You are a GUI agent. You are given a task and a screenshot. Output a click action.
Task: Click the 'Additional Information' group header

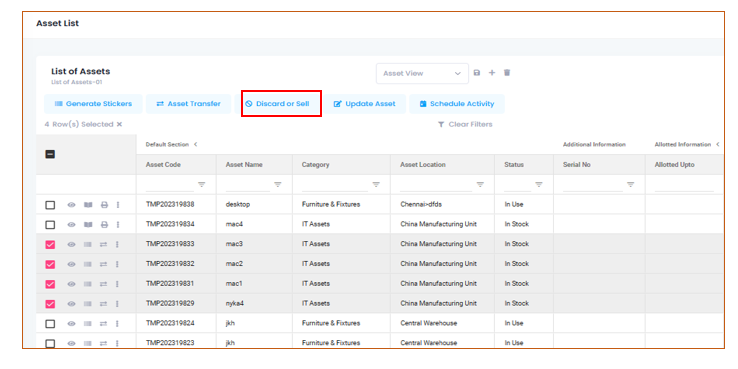click(594, 144)
